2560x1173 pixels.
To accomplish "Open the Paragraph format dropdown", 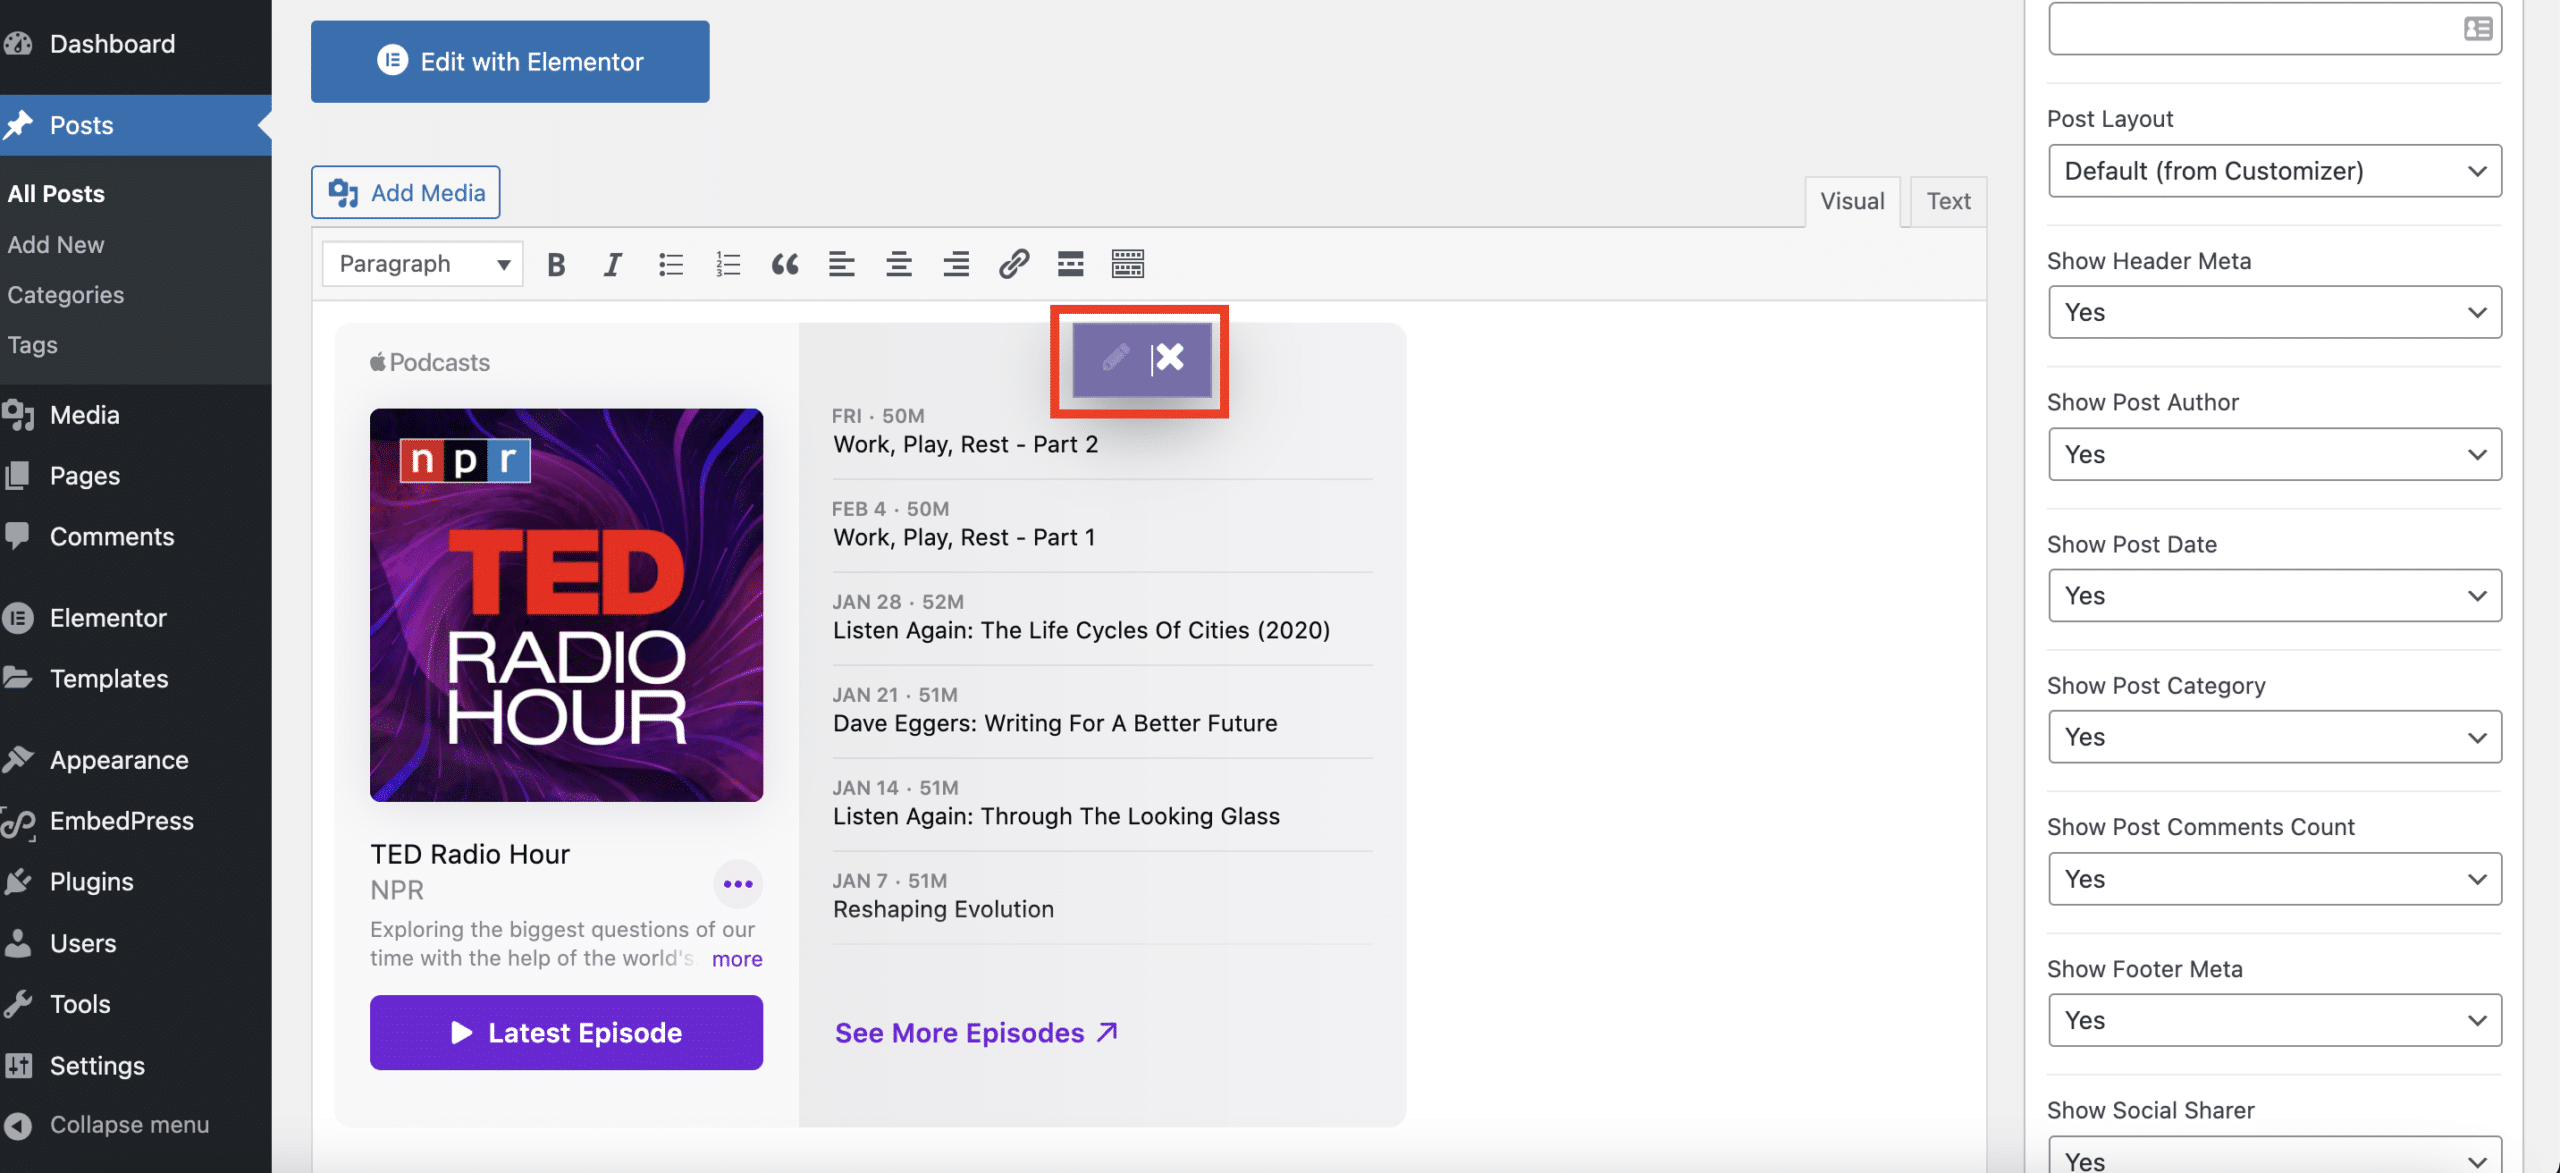I will click(421, 263).
